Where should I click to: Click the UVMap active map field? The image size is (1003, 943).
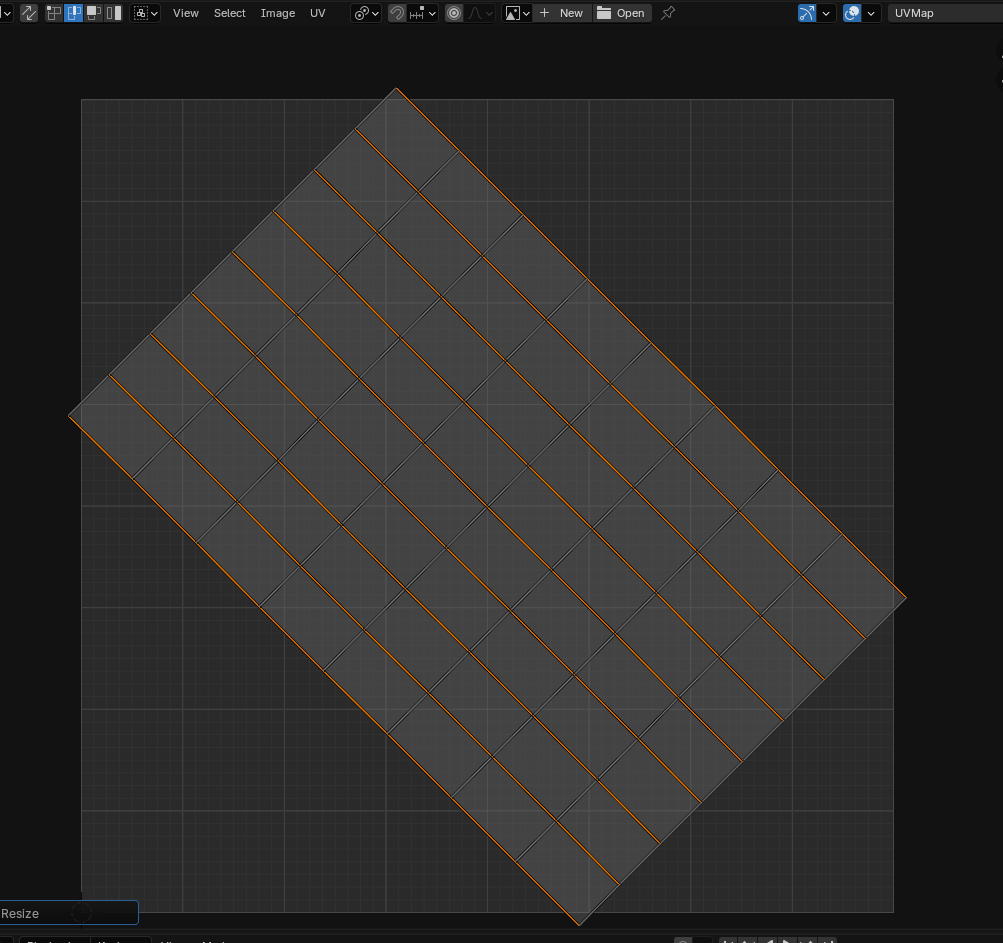click(x=945, y=13)
